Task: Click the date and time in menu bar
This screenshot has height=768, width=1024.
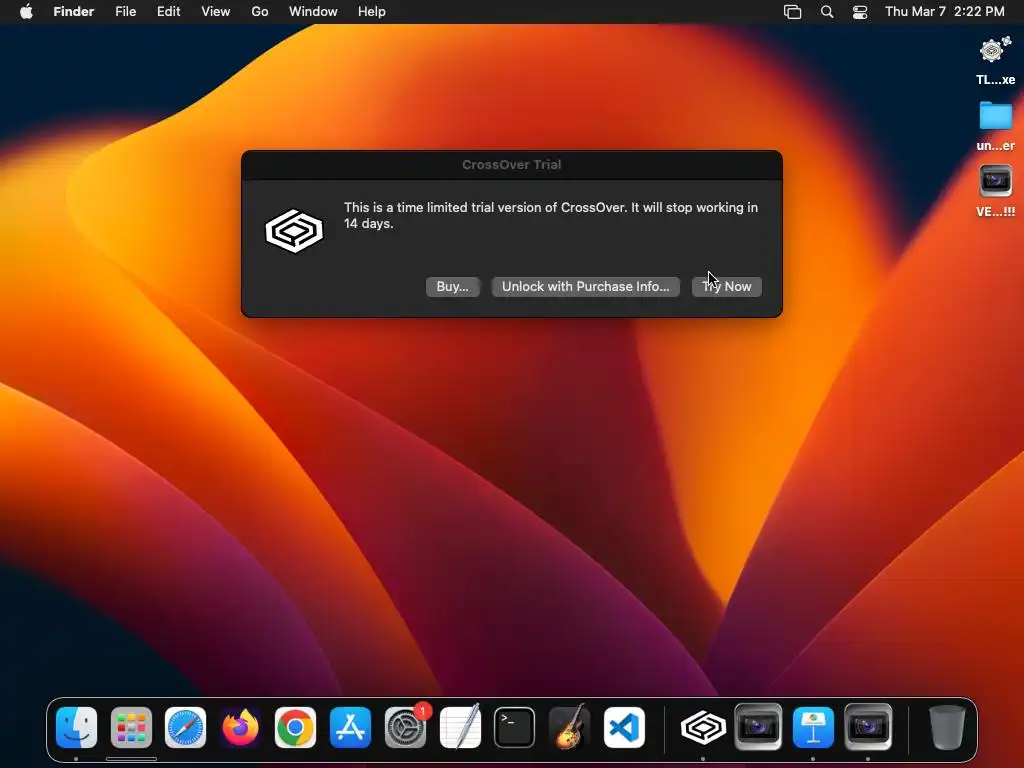Action: click(x=944, y=12)
